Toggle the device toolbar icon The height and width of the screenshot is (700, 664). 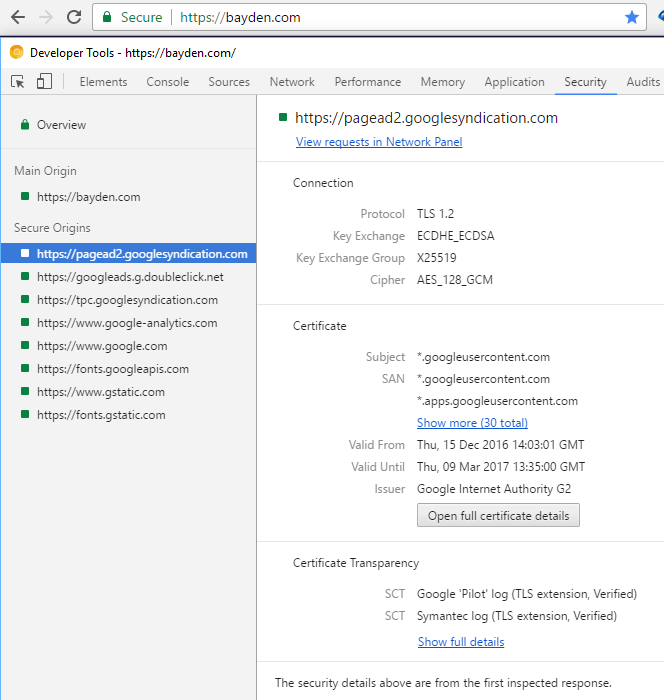pos(43,82)
